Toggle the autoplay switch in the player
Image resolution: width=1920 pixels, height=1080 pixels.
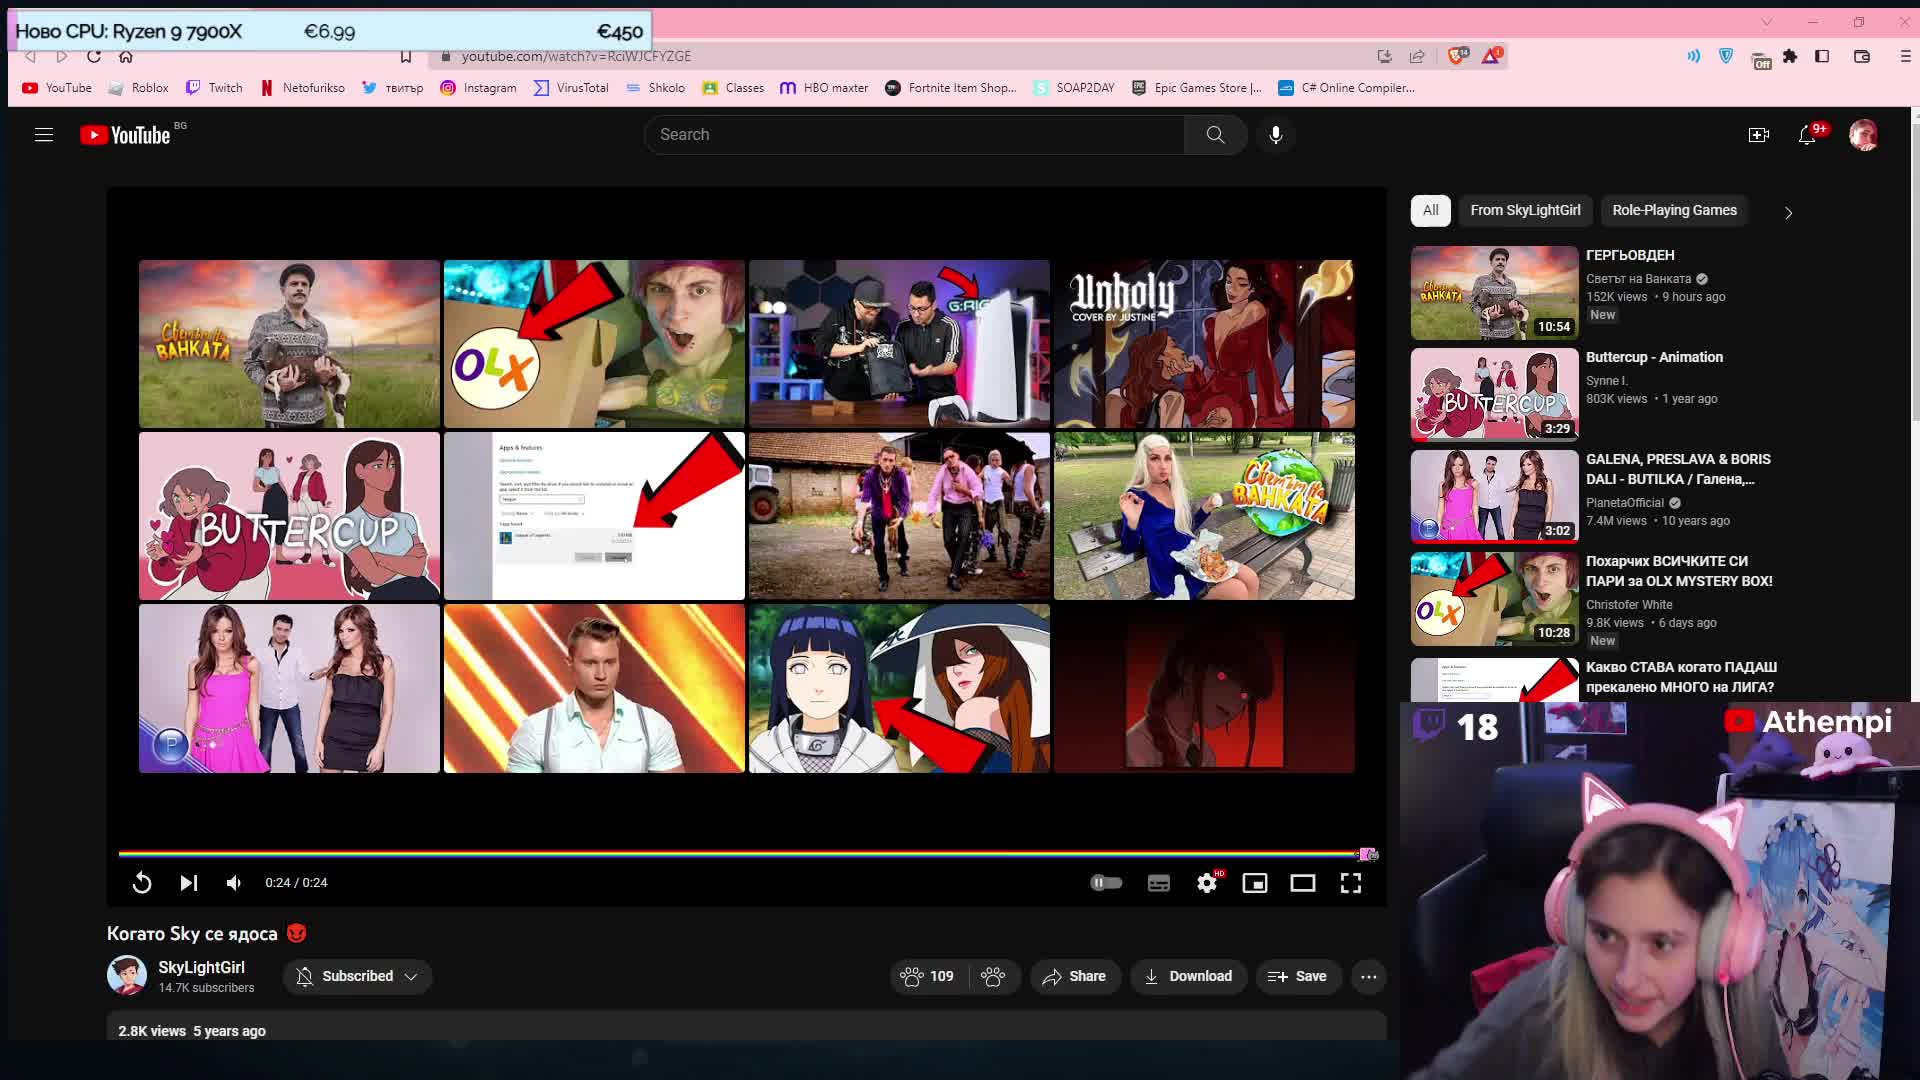tap(1106, 883)
